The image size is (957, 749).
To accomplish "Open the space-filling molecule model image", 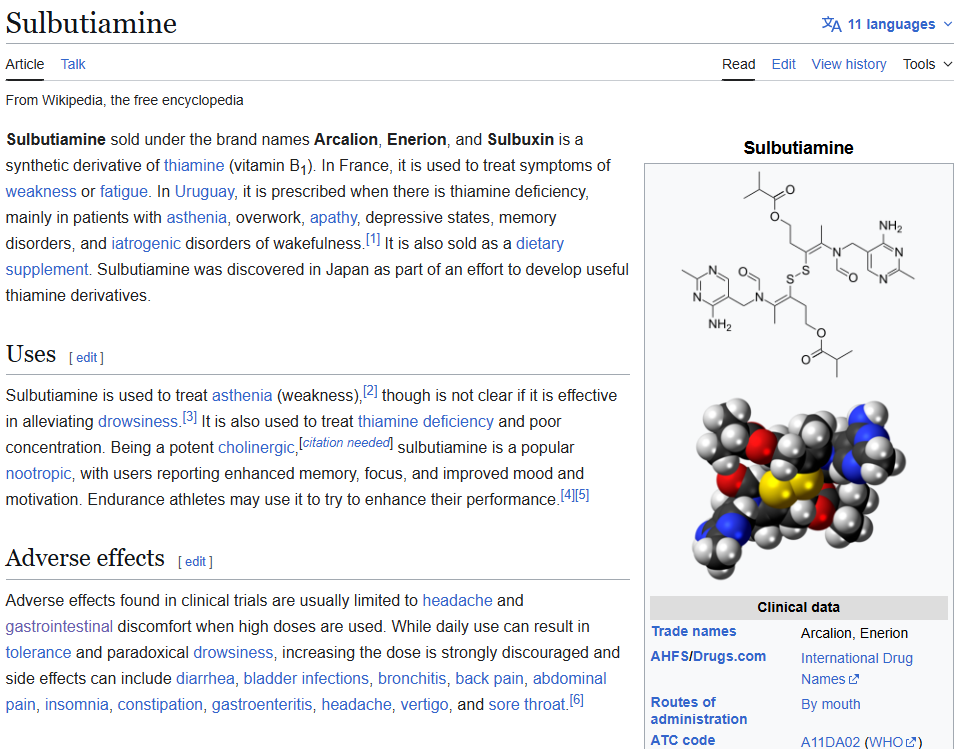I will (x=798, y=488).
